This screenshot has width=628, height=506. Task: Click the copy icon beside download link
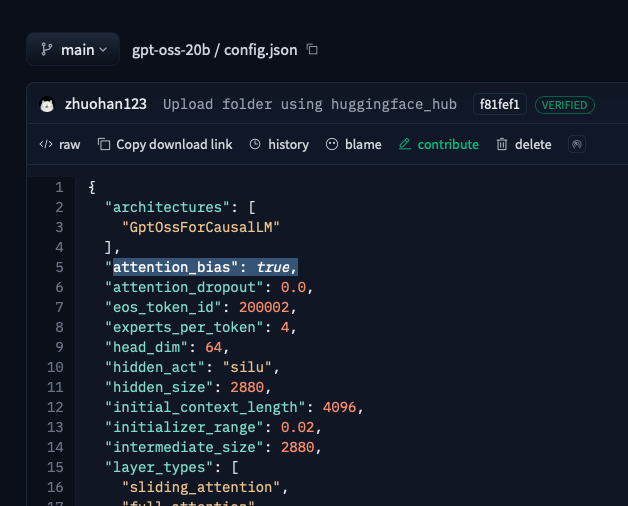104,144
